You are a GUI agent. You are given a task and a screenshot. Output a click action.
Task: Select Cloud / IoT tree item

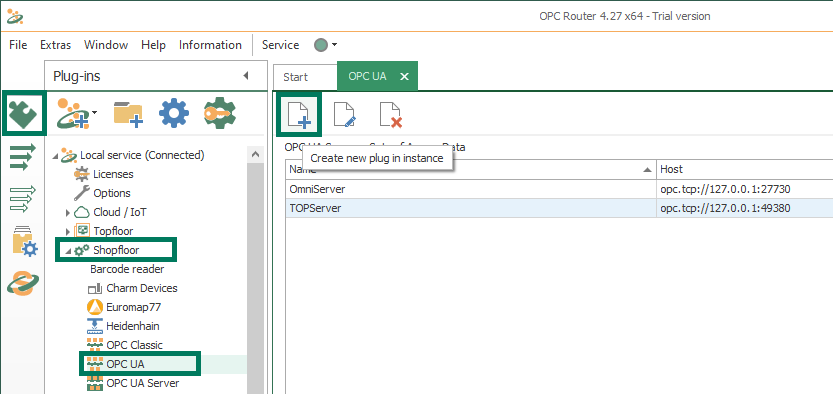[x=120, y=212]
